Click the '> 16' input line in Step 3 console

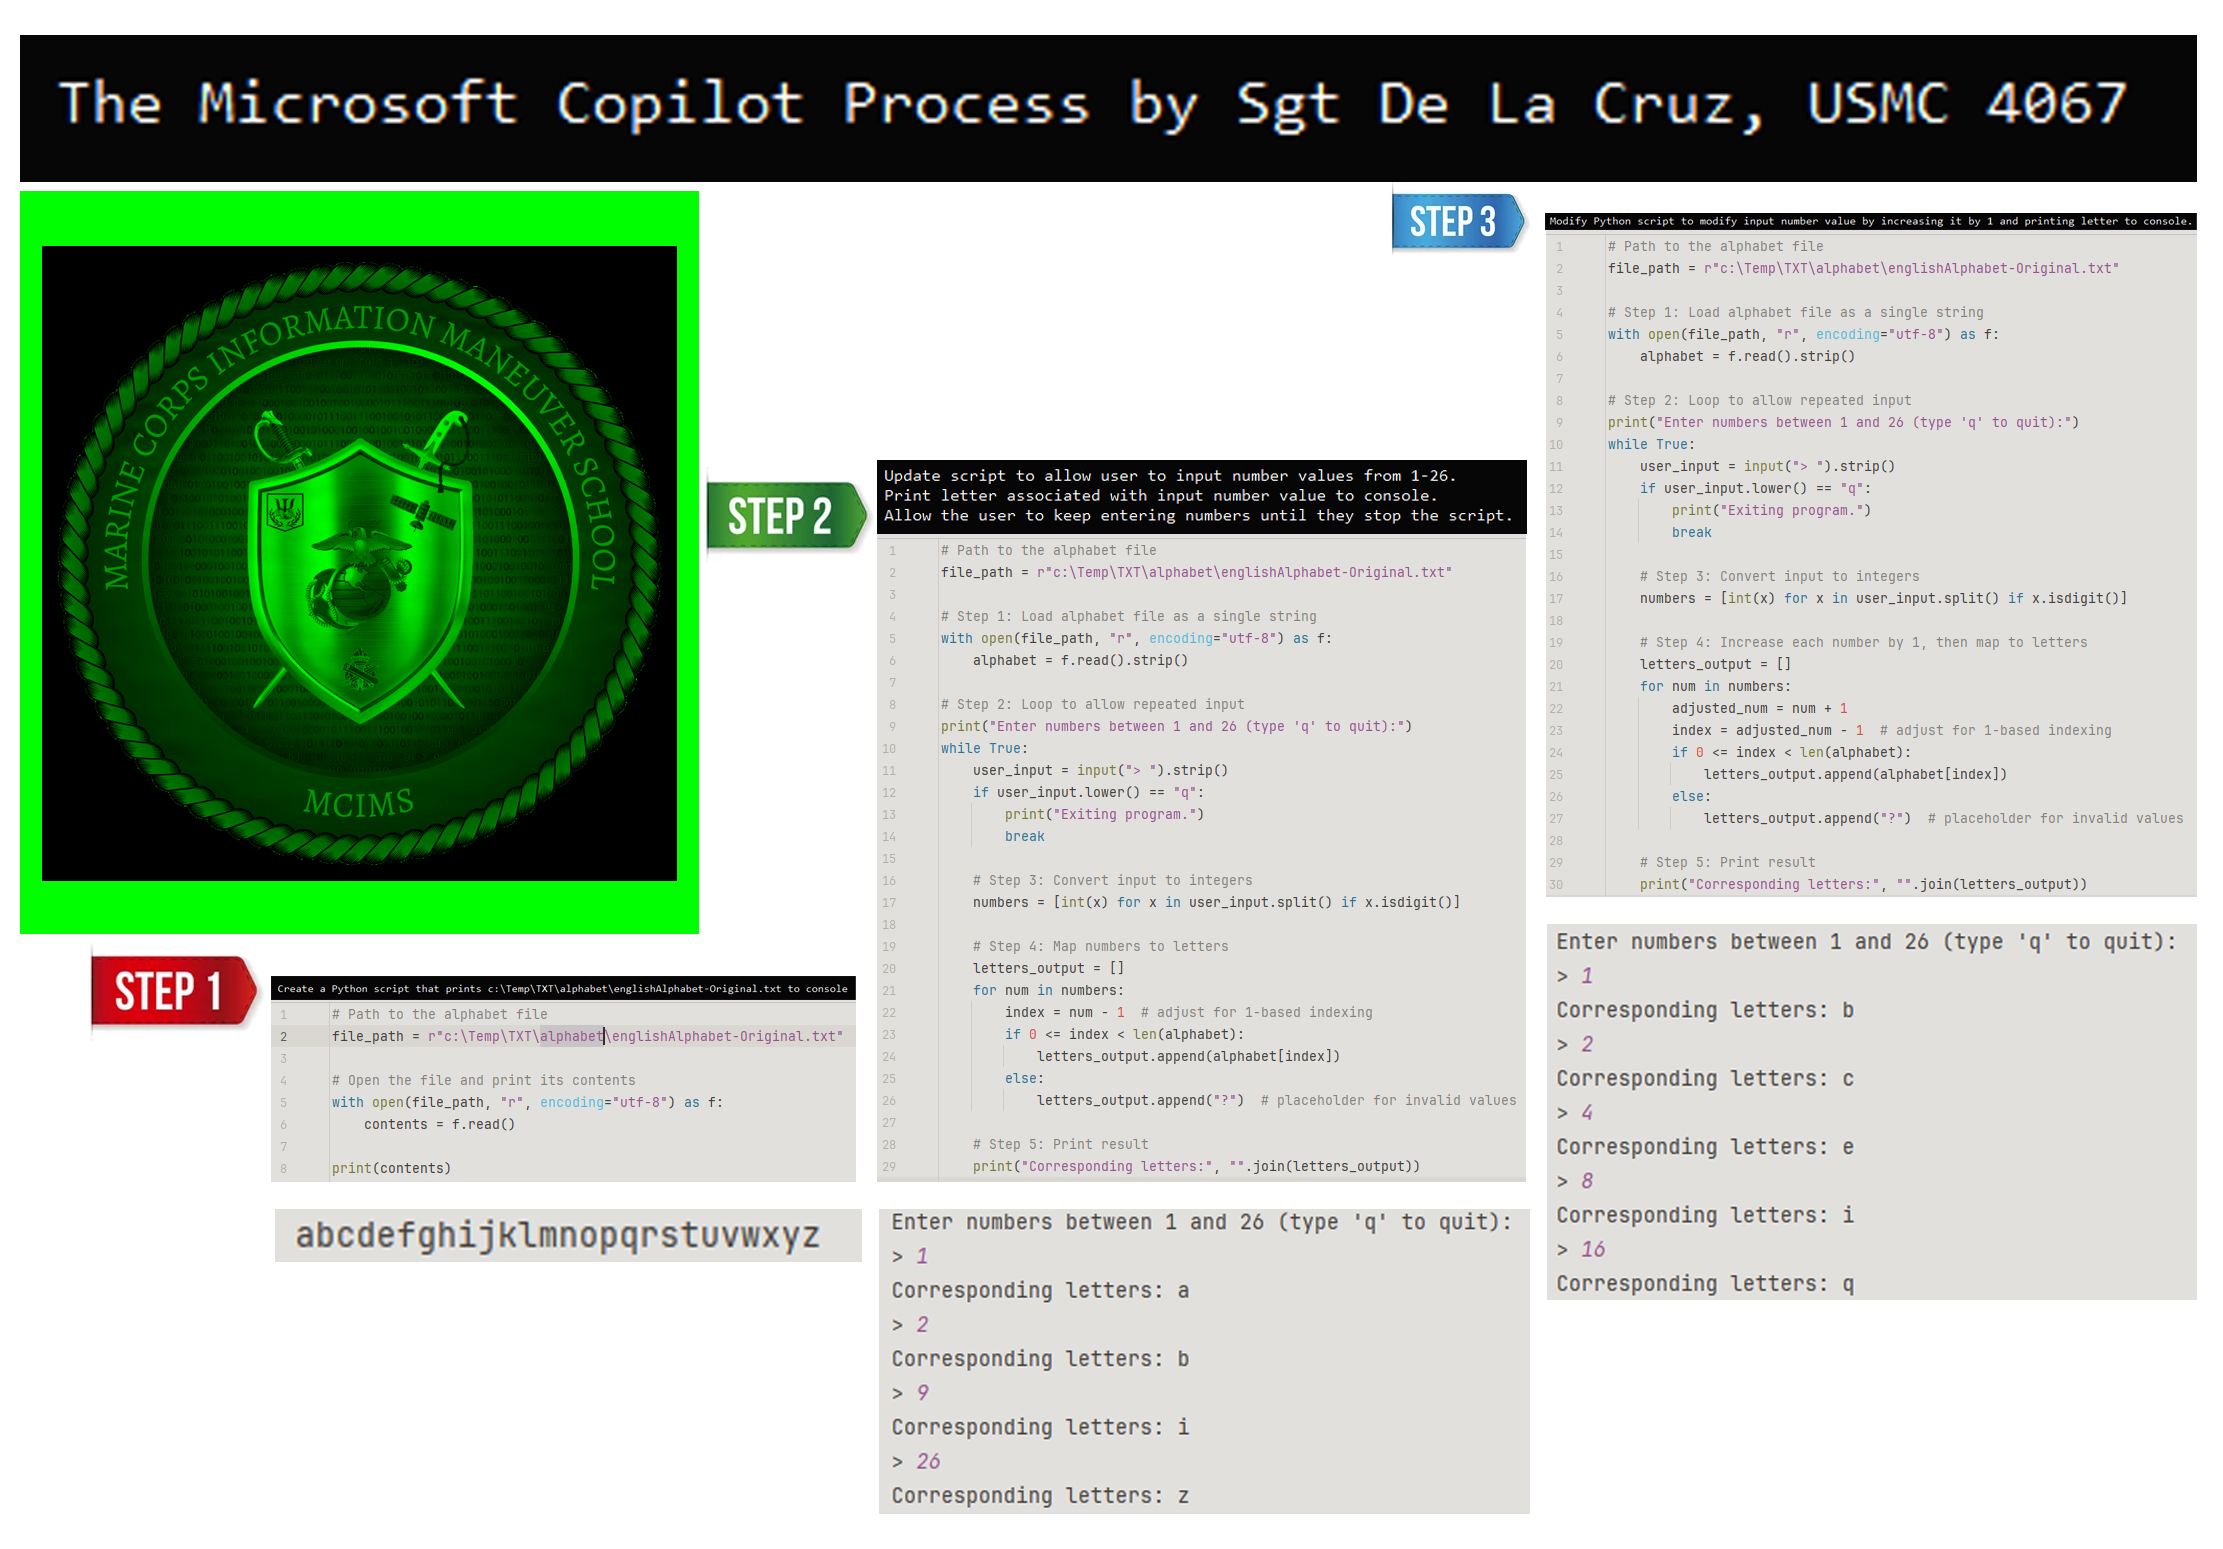click(x=1581, y=1249)
